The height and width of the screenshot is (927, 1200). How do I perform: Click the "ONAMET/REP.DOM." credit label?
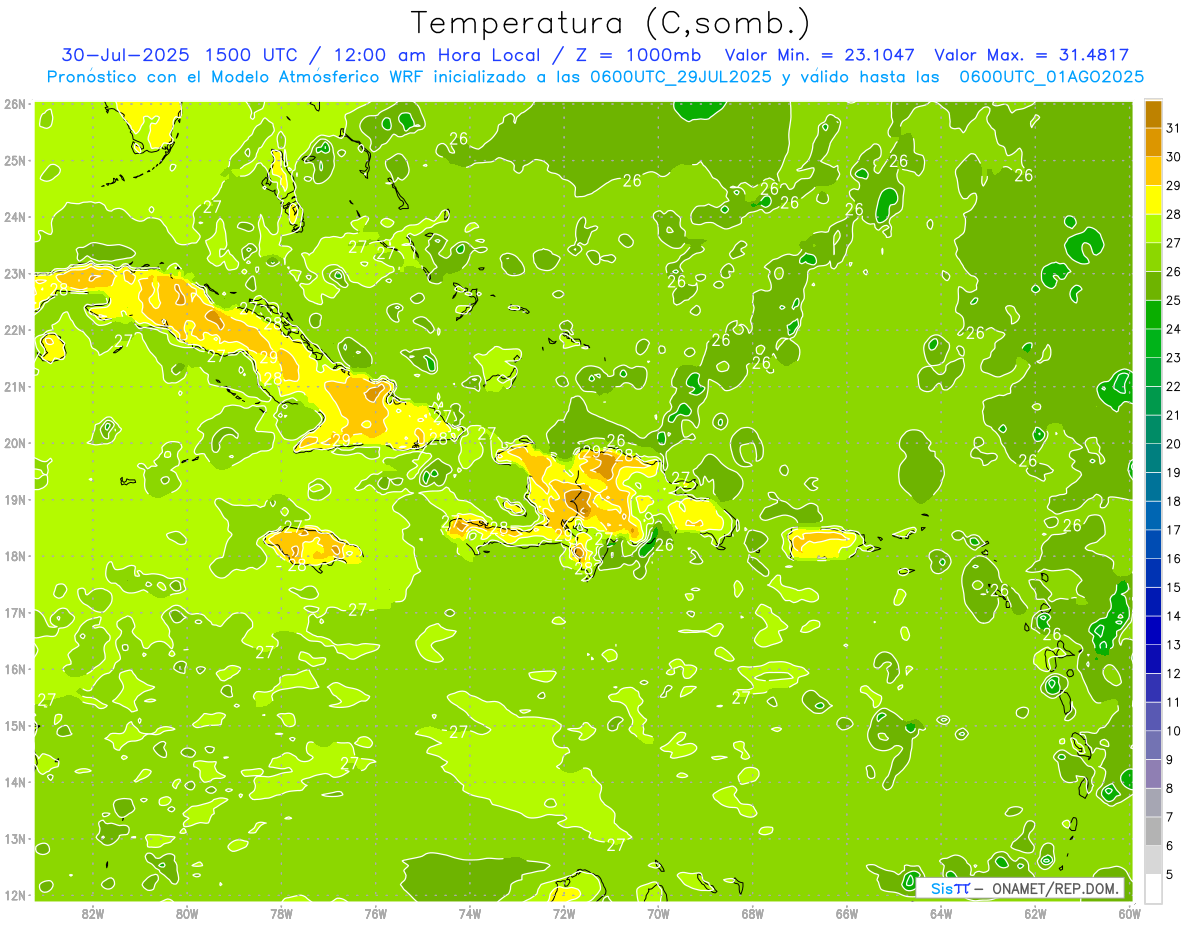1054,888
